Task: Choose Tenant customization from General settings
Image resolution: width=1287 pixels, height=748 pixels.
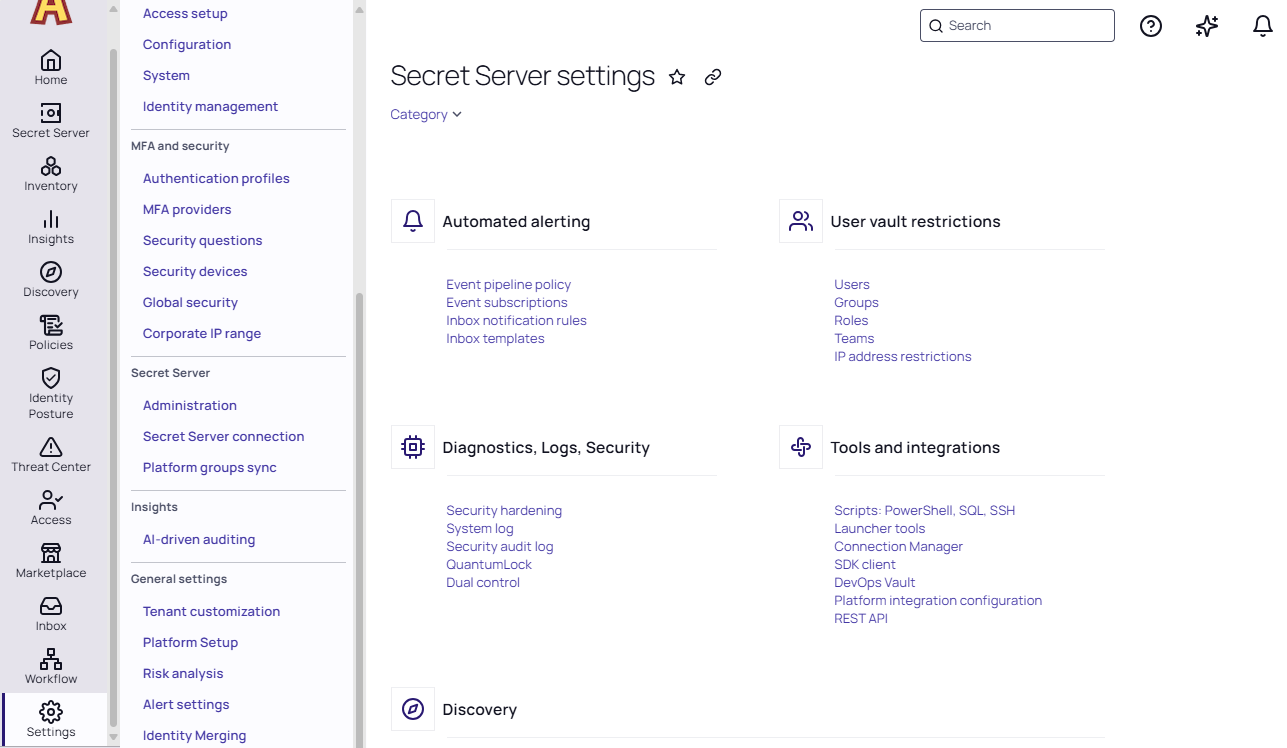Action: click(211, 612)
